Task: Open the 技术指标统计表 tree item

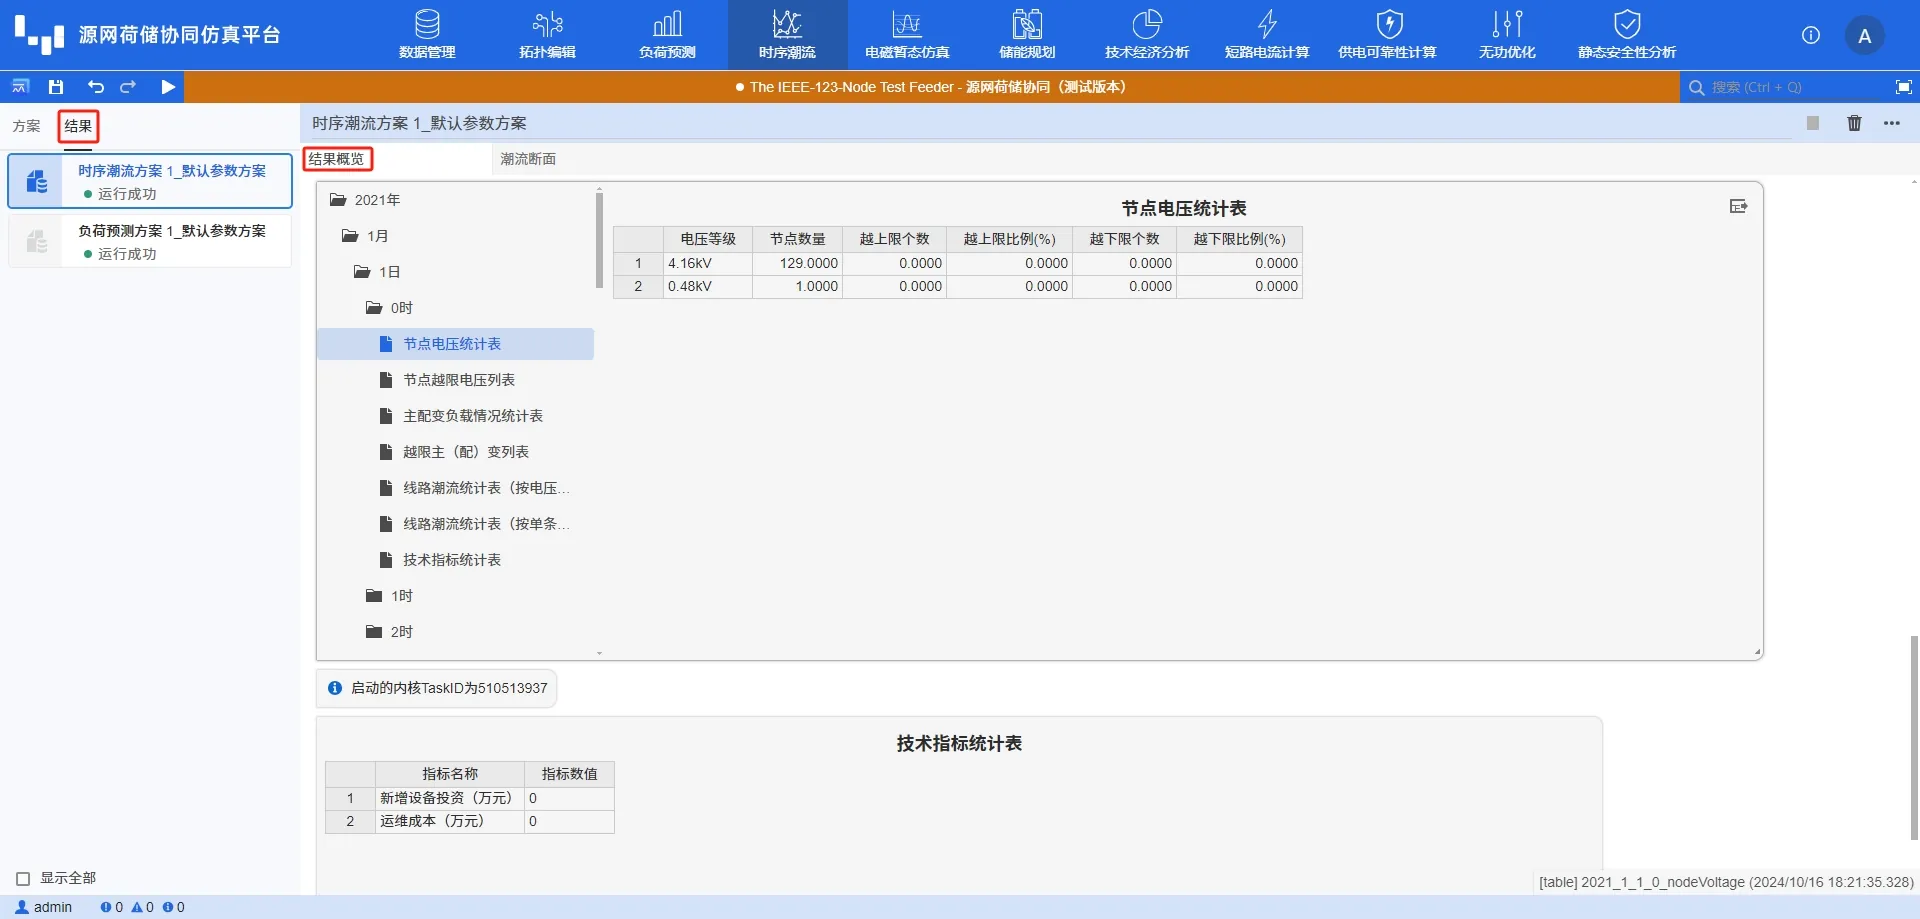Action: 451,560
